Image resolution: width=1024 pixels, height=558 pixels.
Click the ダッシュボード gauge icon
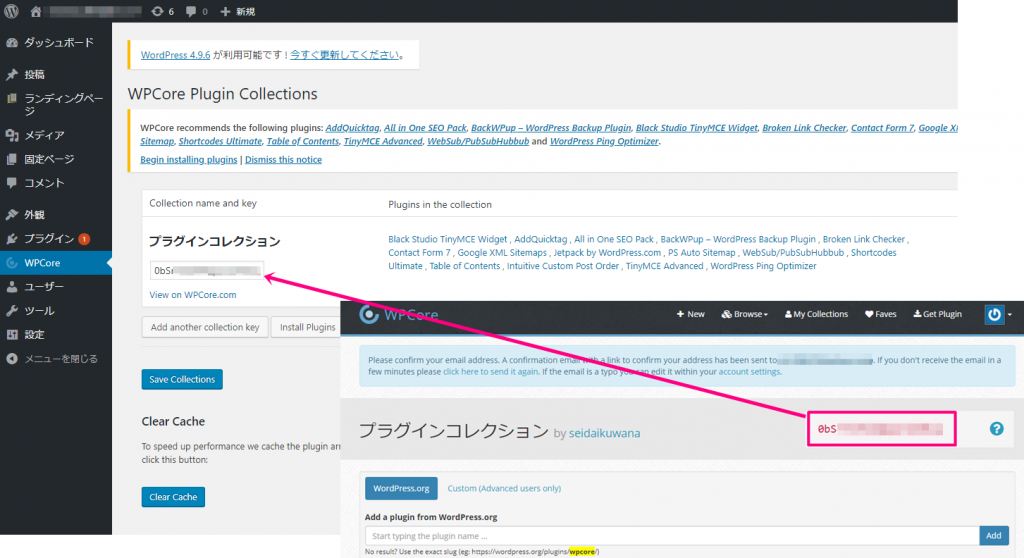click(12, 42)
